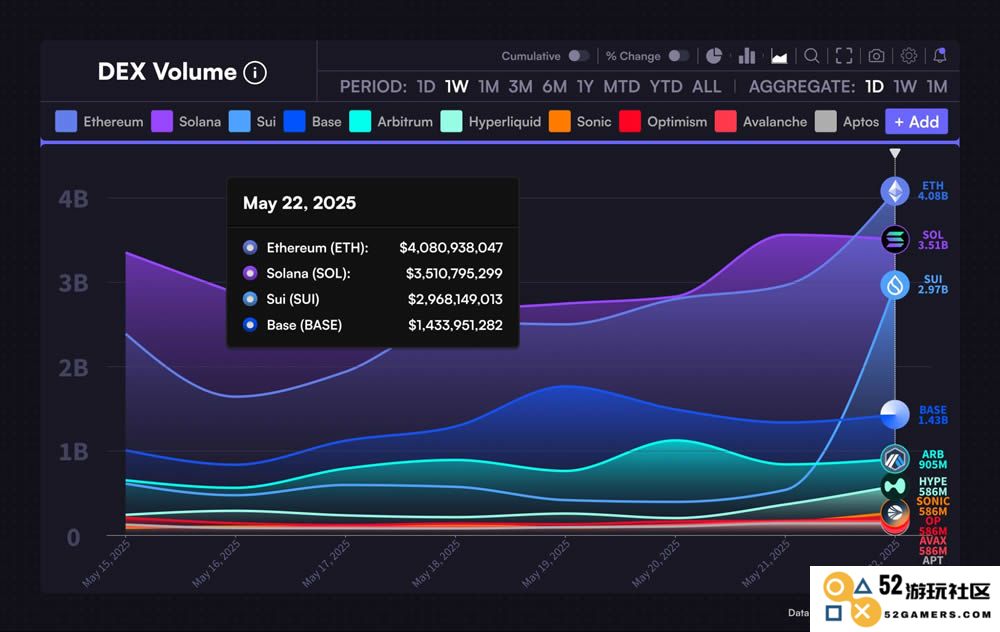Click the Ethereum (ETH) tooltip row

pos(372,247)
